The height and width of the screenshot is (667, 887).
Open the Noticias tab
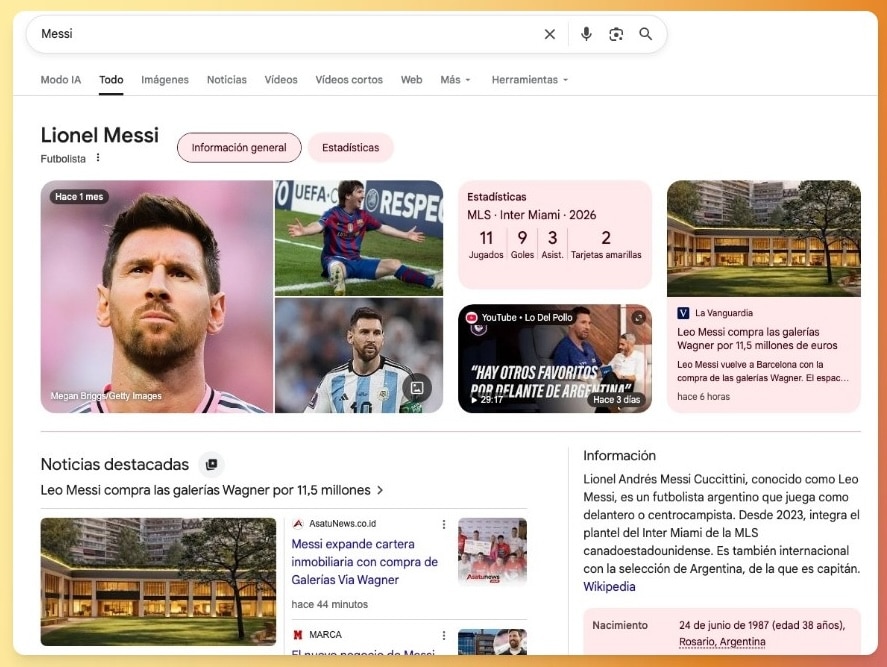click(x=226, y=80)
